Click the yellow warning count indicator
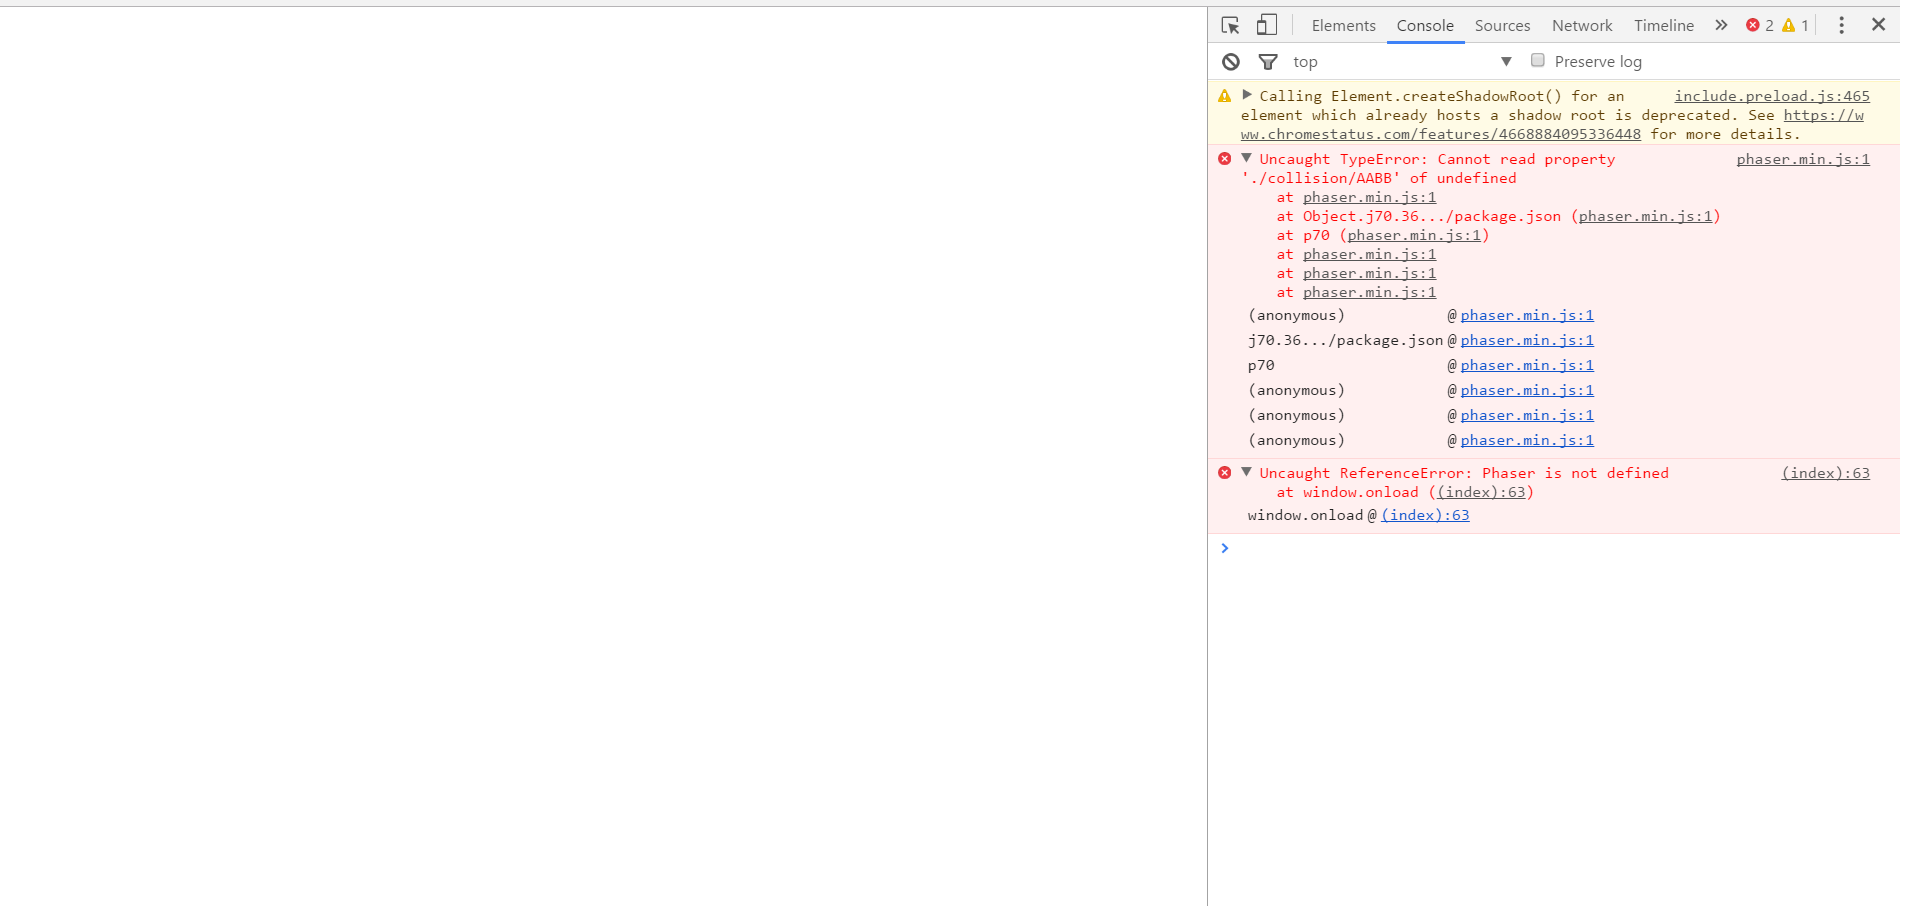 (x=1795, y=25)
